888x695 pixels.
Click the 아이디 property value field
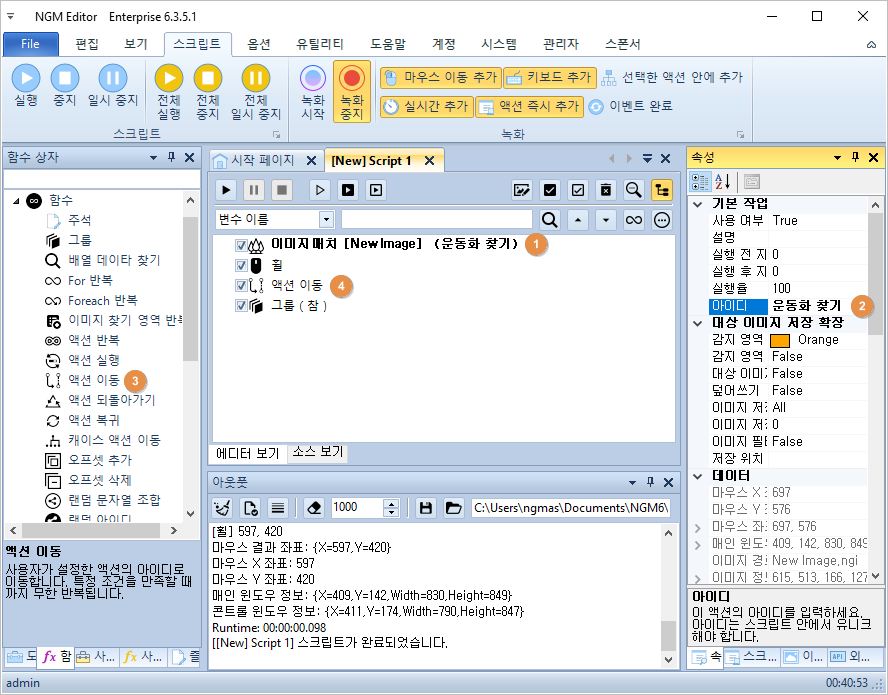(818, 306)
